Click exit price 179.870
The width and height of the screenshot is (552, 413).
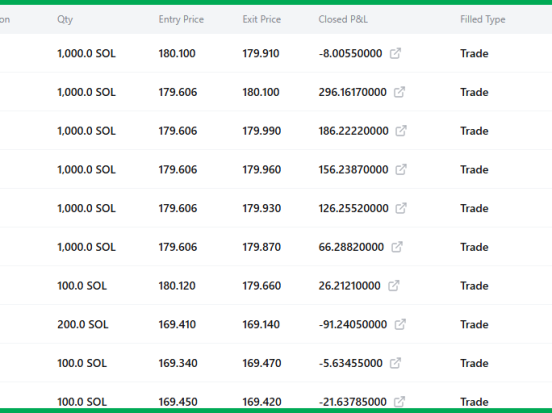(262, 247)
